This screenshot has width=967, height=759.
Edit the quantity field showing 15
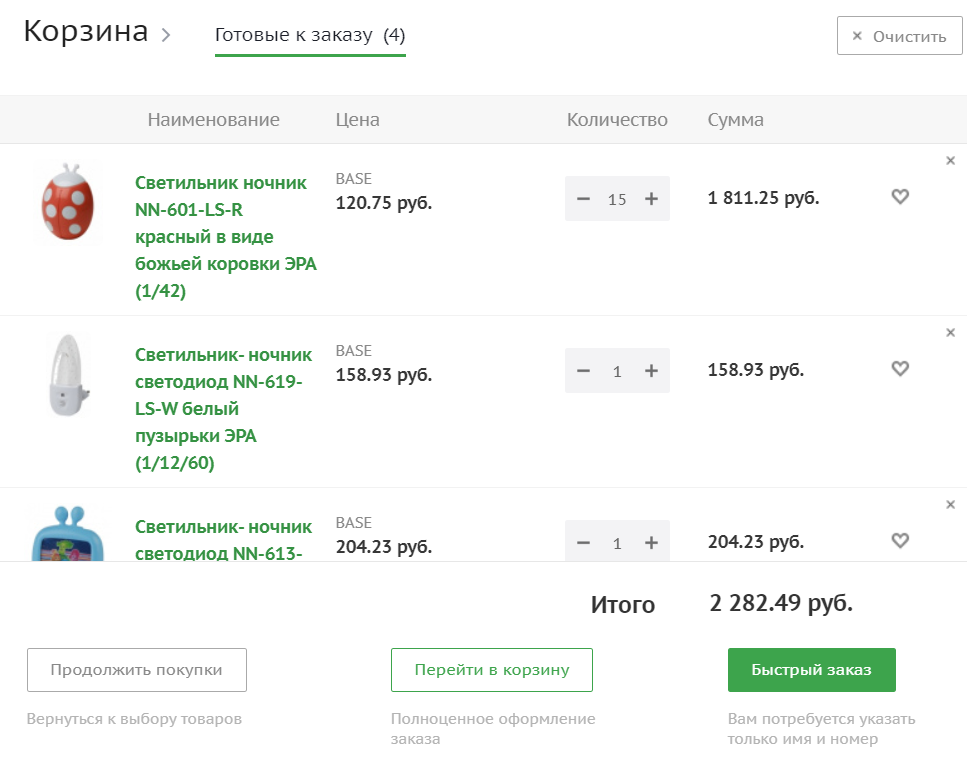pyautogui.click(x=617, y=199)
